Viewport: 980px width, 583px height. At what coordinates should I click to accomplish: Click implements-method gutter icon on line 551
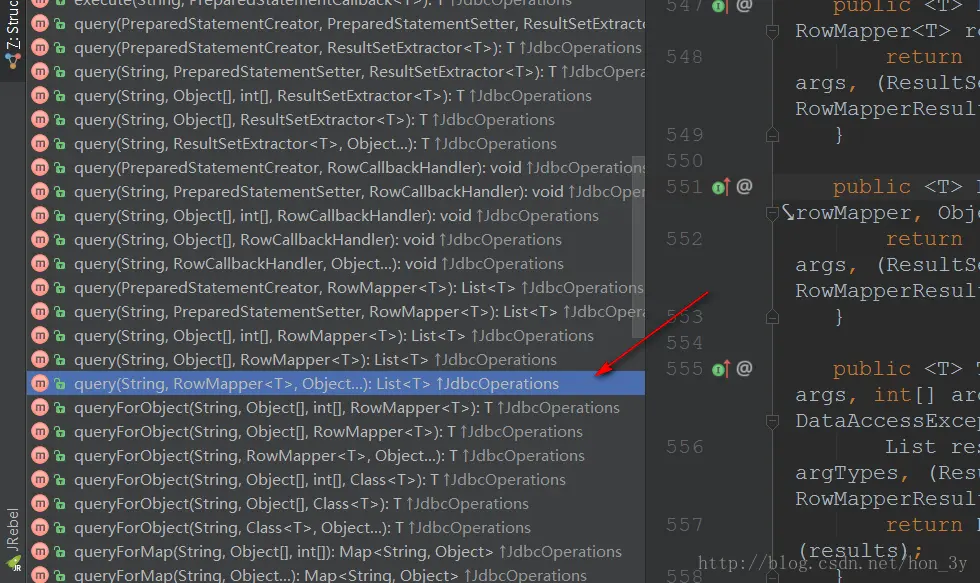coord(721,187)
